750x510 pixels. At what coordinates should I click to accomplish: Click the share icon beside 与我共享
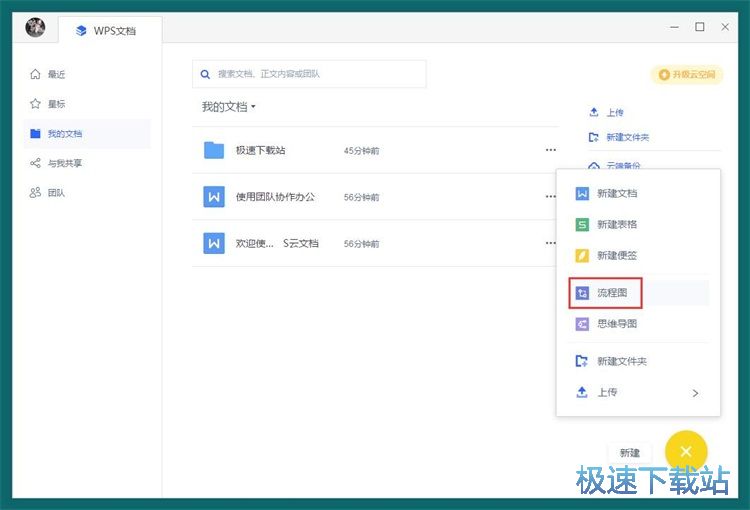point(35,163)
